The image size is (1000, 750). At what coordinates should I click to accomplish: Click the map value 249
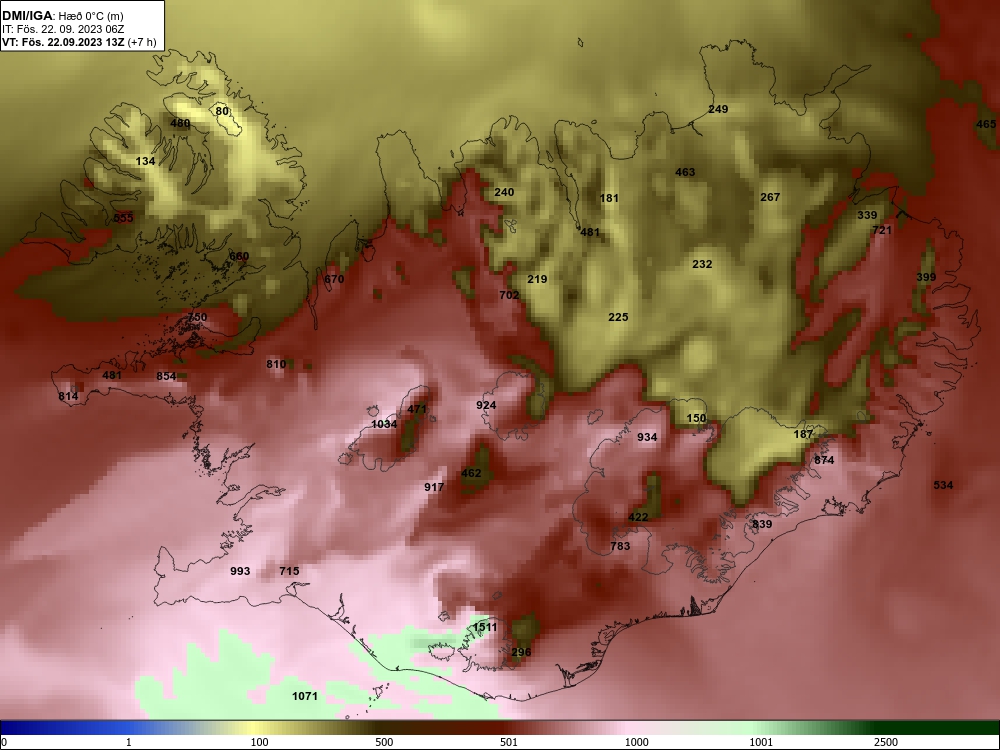tap(718, 110)
